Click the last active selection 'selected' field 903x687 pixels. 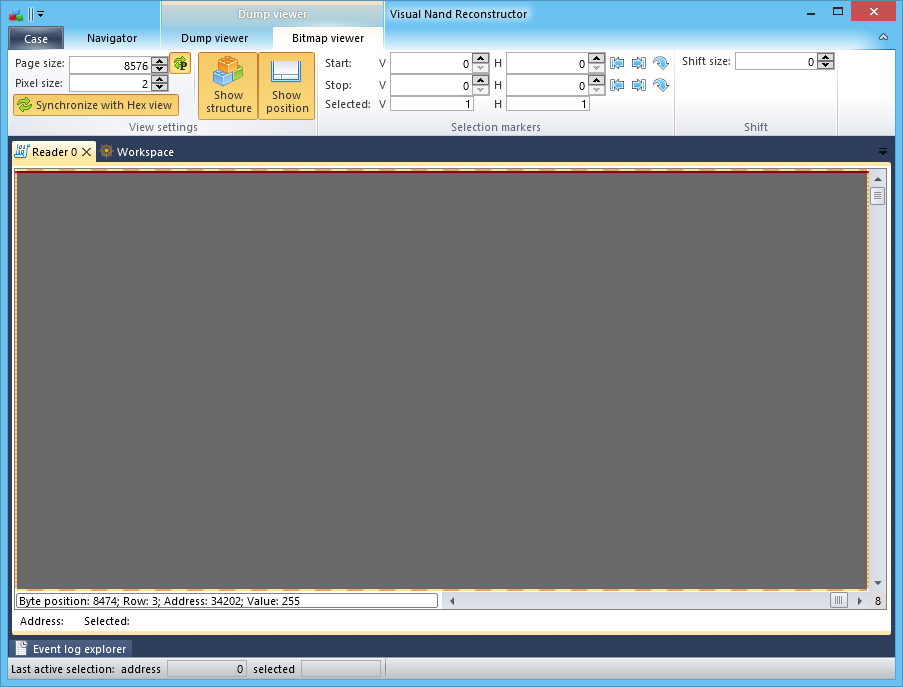pos(341,669)
